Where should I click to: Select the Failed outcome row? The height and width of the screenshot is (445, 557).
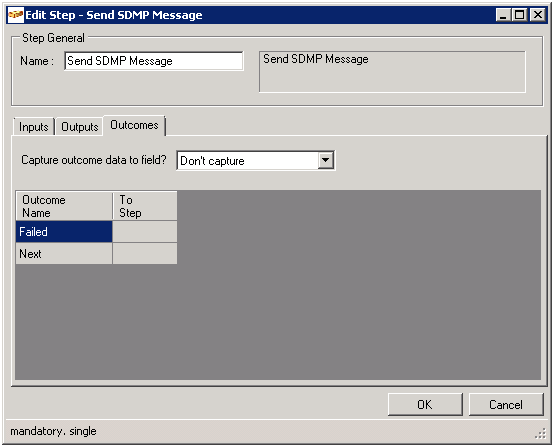click(x=64, y=232)
